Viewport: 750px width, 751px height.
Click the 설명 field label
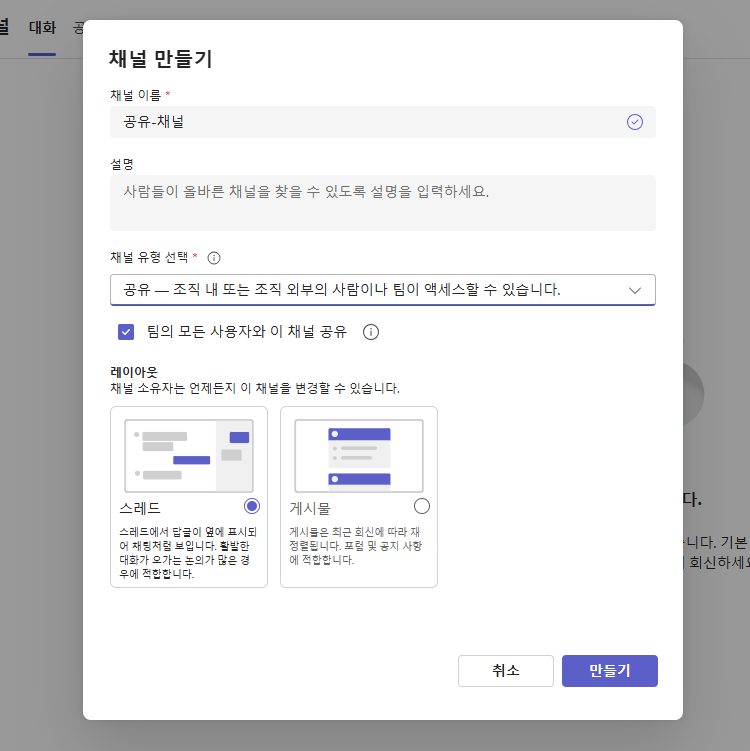pyautogui.click(x=122, y=164)
